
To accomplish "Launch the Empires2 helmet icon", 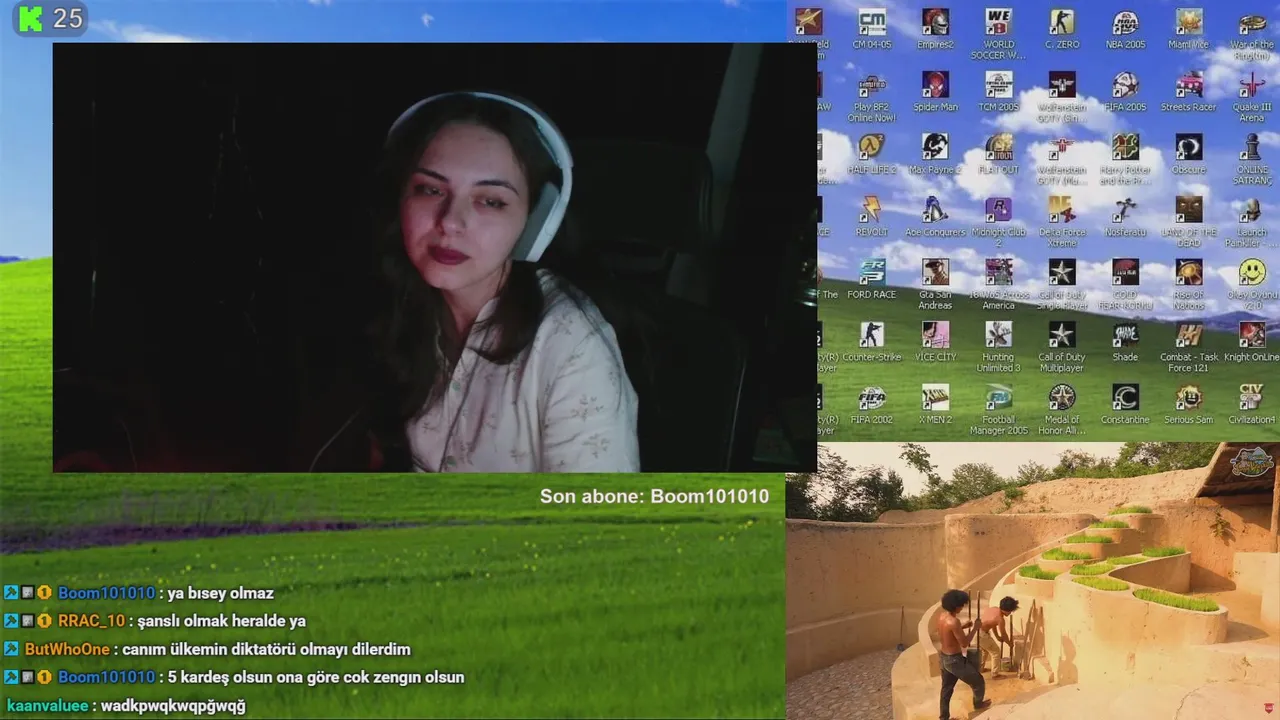I will coord(935,30).
